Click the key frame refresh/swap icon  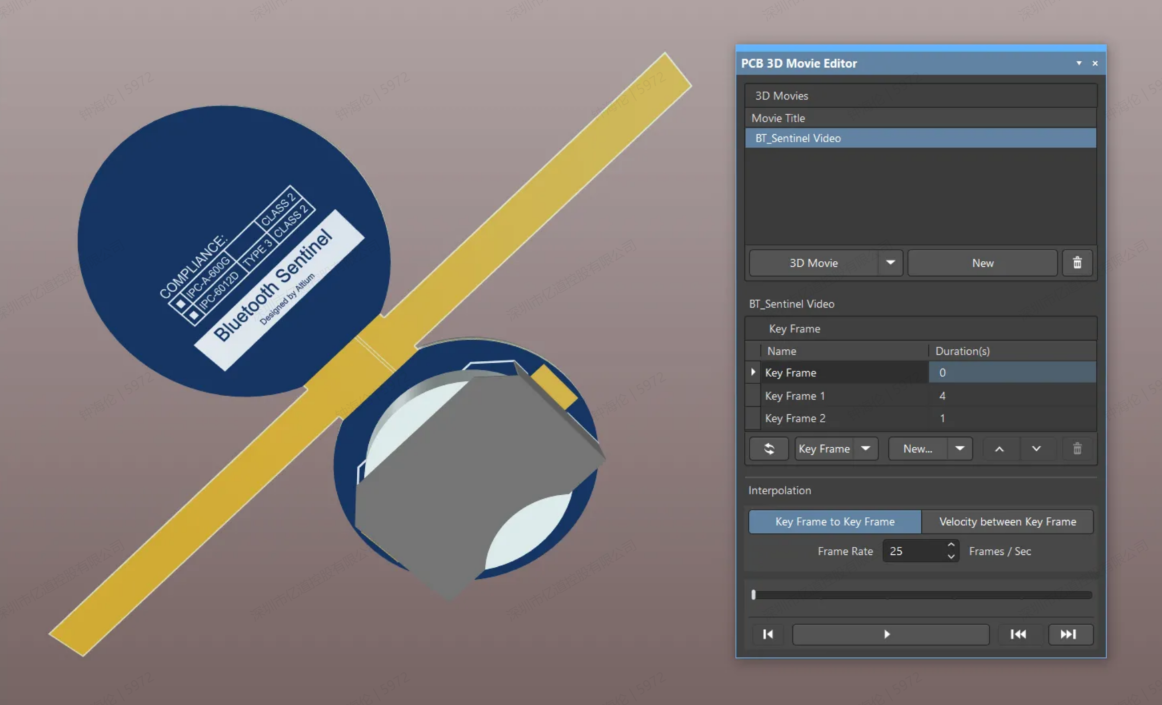click(768, 449)
